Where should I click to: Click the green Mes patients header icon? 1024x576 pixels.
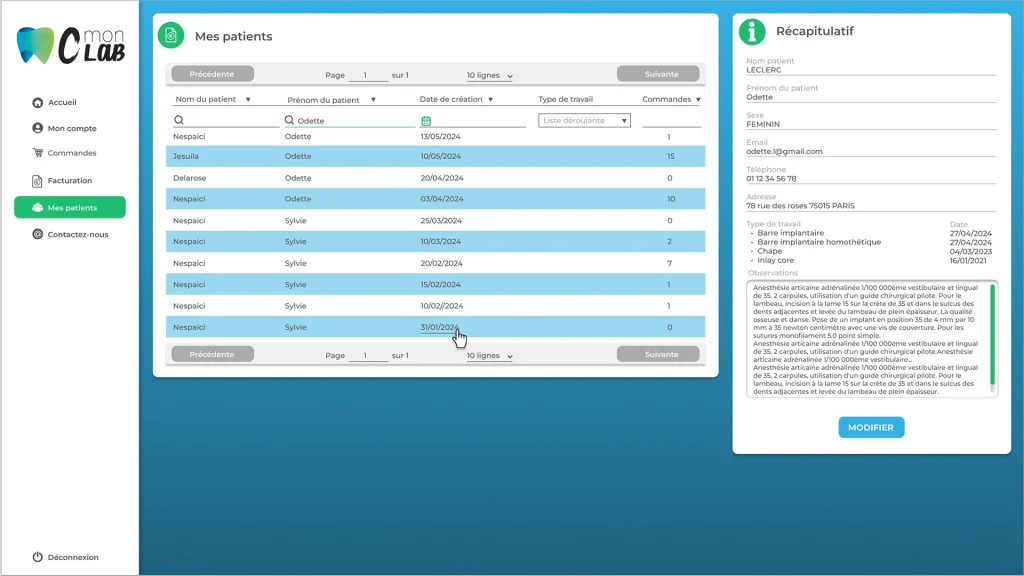171,35
